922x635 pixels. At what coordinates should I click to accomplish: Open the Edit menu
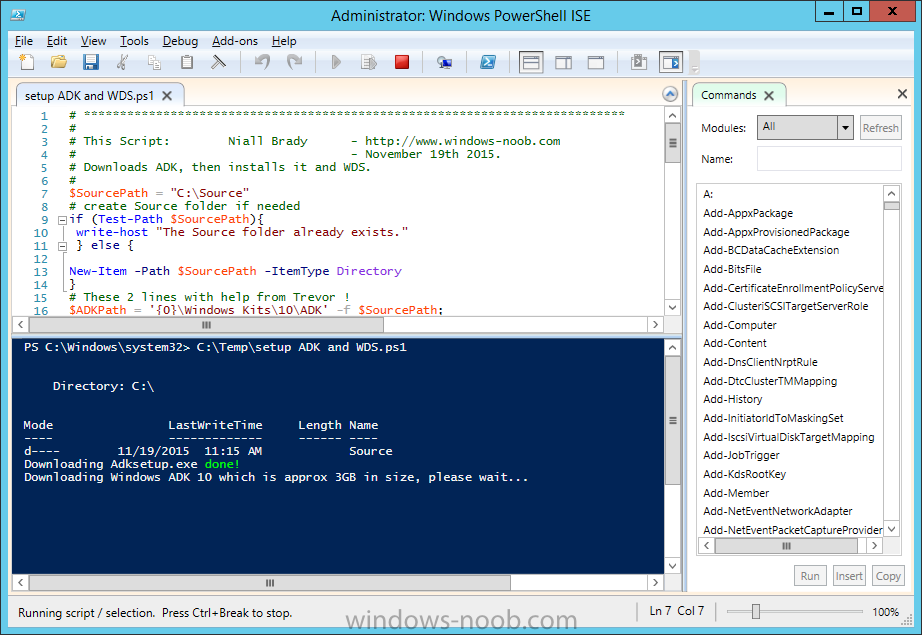click(56, 41)
